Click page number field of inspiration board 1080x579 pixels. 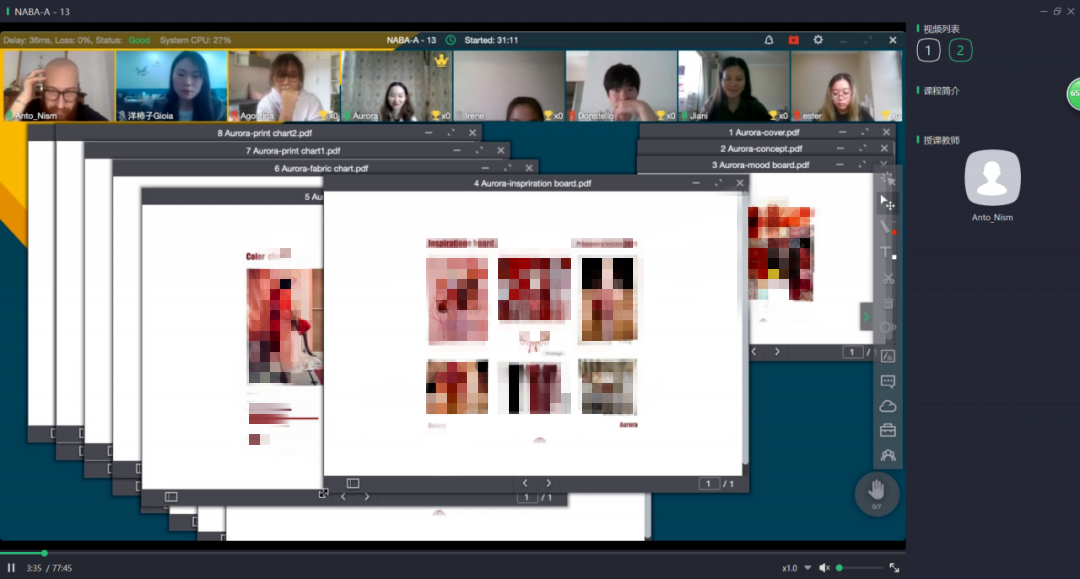(708, 484)
